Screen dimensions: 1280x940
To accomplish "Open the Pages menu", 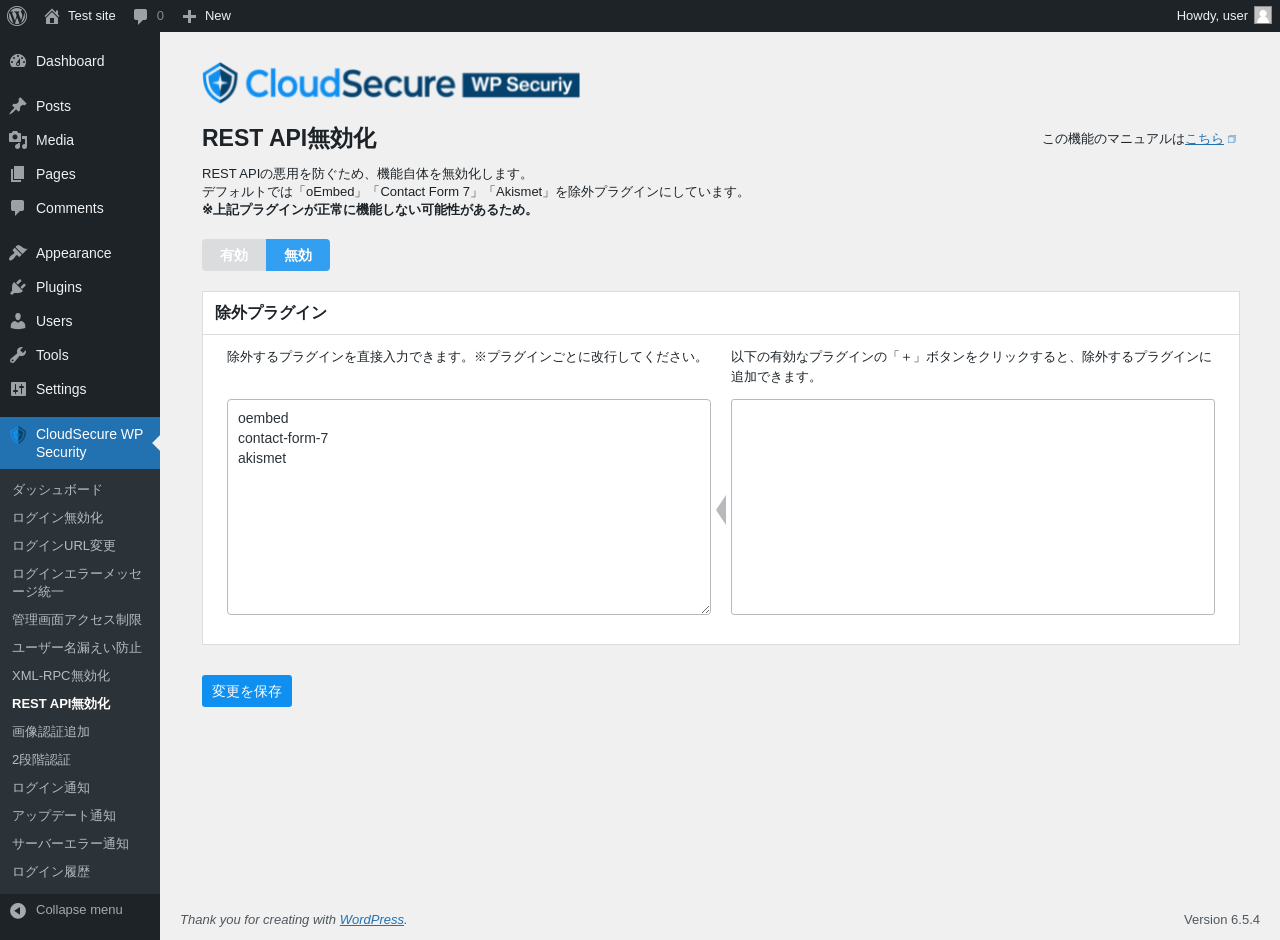I will [80, 174].
